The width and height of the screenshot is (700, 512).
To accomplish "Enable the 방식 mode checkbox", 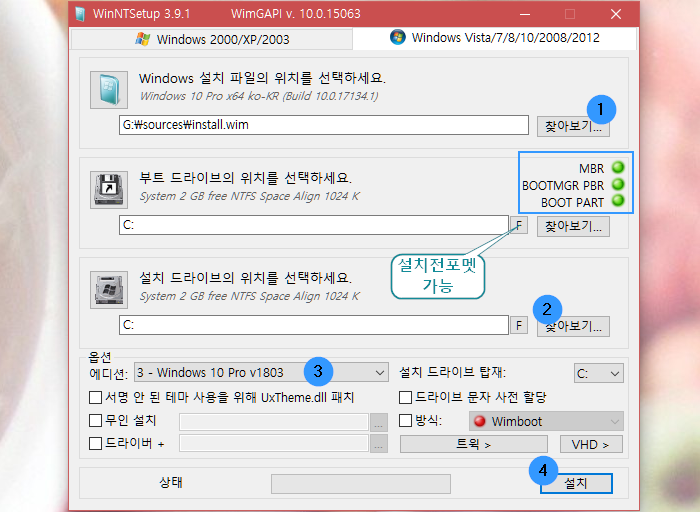I will pyautogui.click(x=405, y=420).
